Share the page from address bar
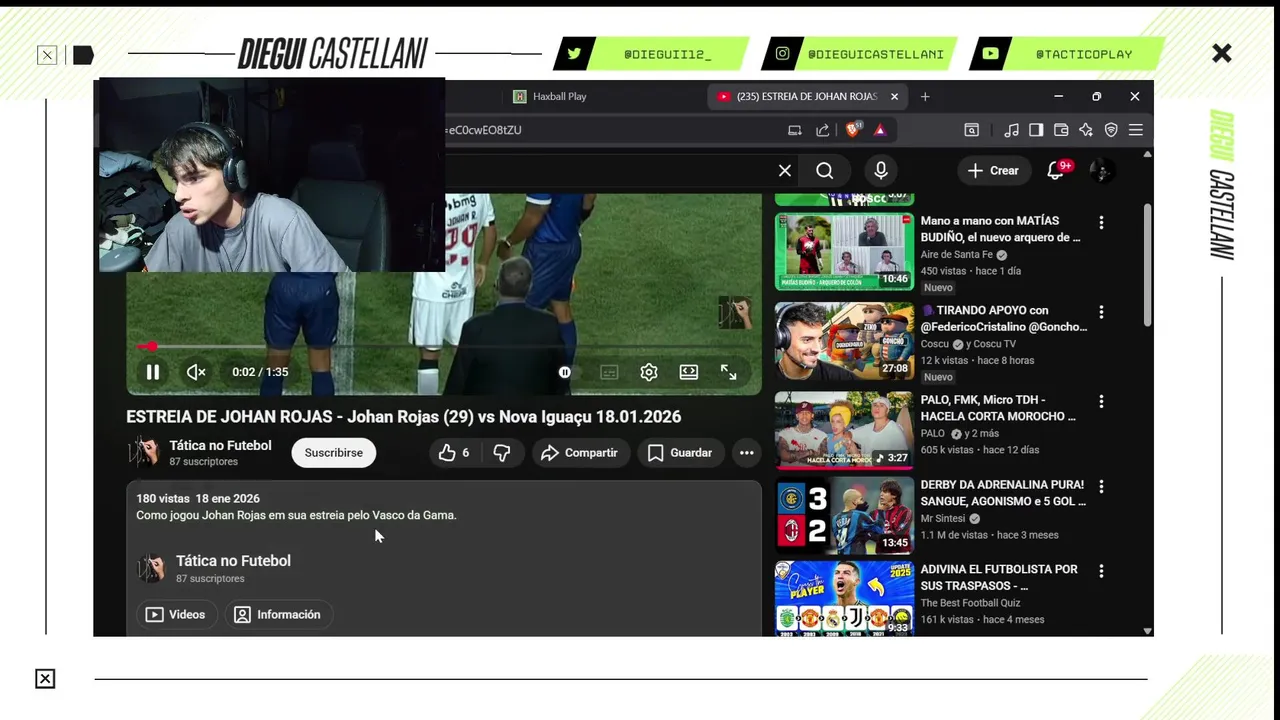 tap(823, 130)
